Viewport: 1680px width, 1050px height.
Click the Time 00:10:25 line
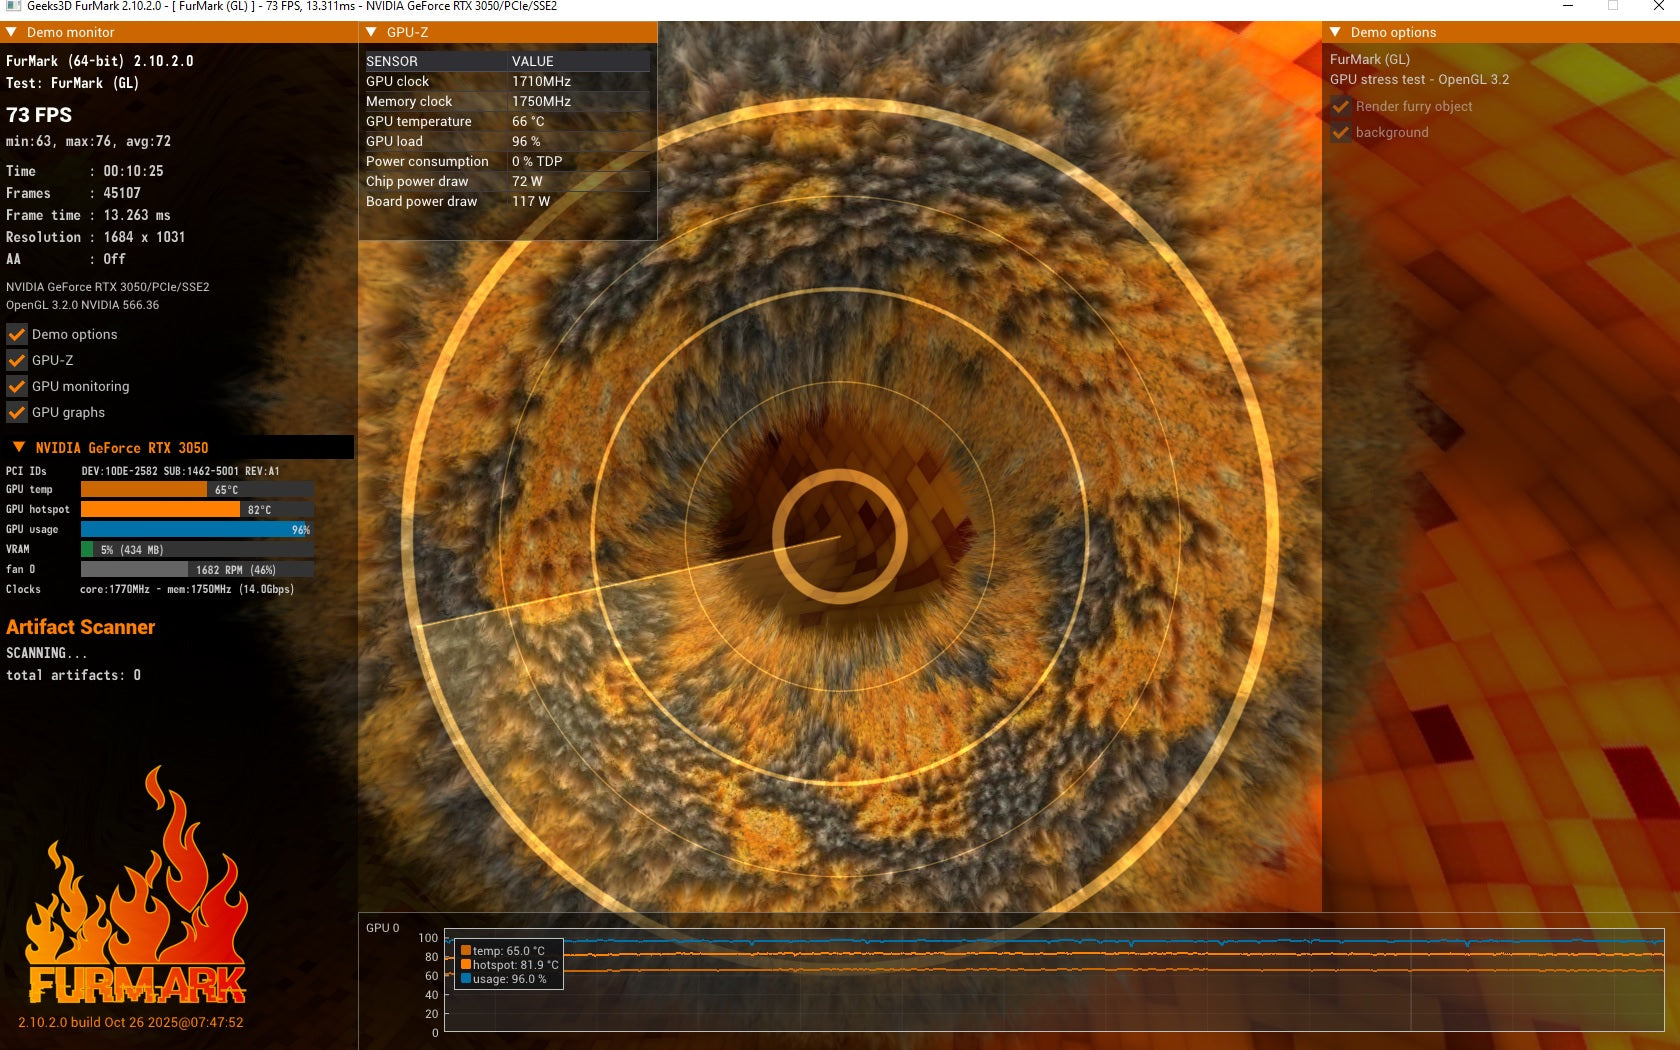tap(85, 171)
